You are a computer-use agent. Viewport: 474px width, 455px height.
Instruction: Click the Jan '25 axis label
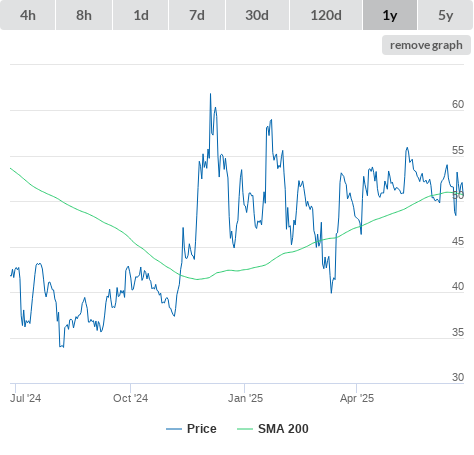point(245,398)
